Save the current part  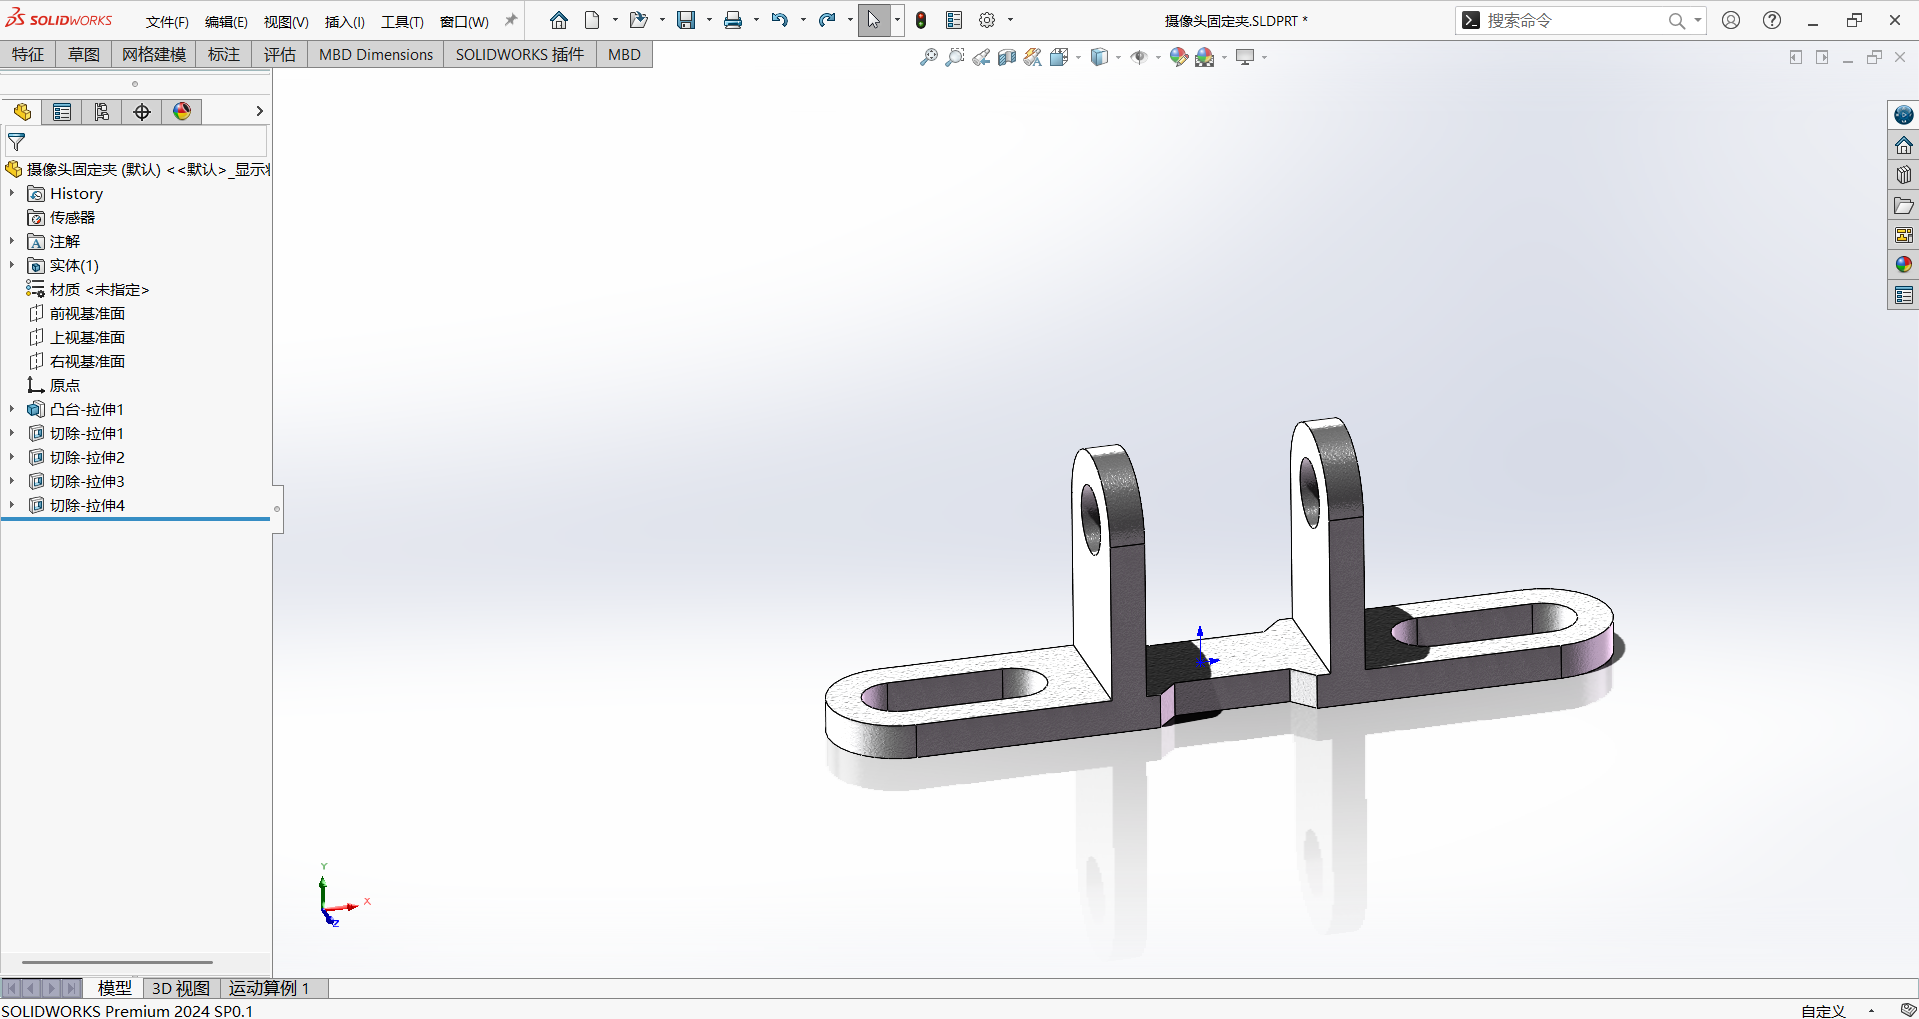686,20
